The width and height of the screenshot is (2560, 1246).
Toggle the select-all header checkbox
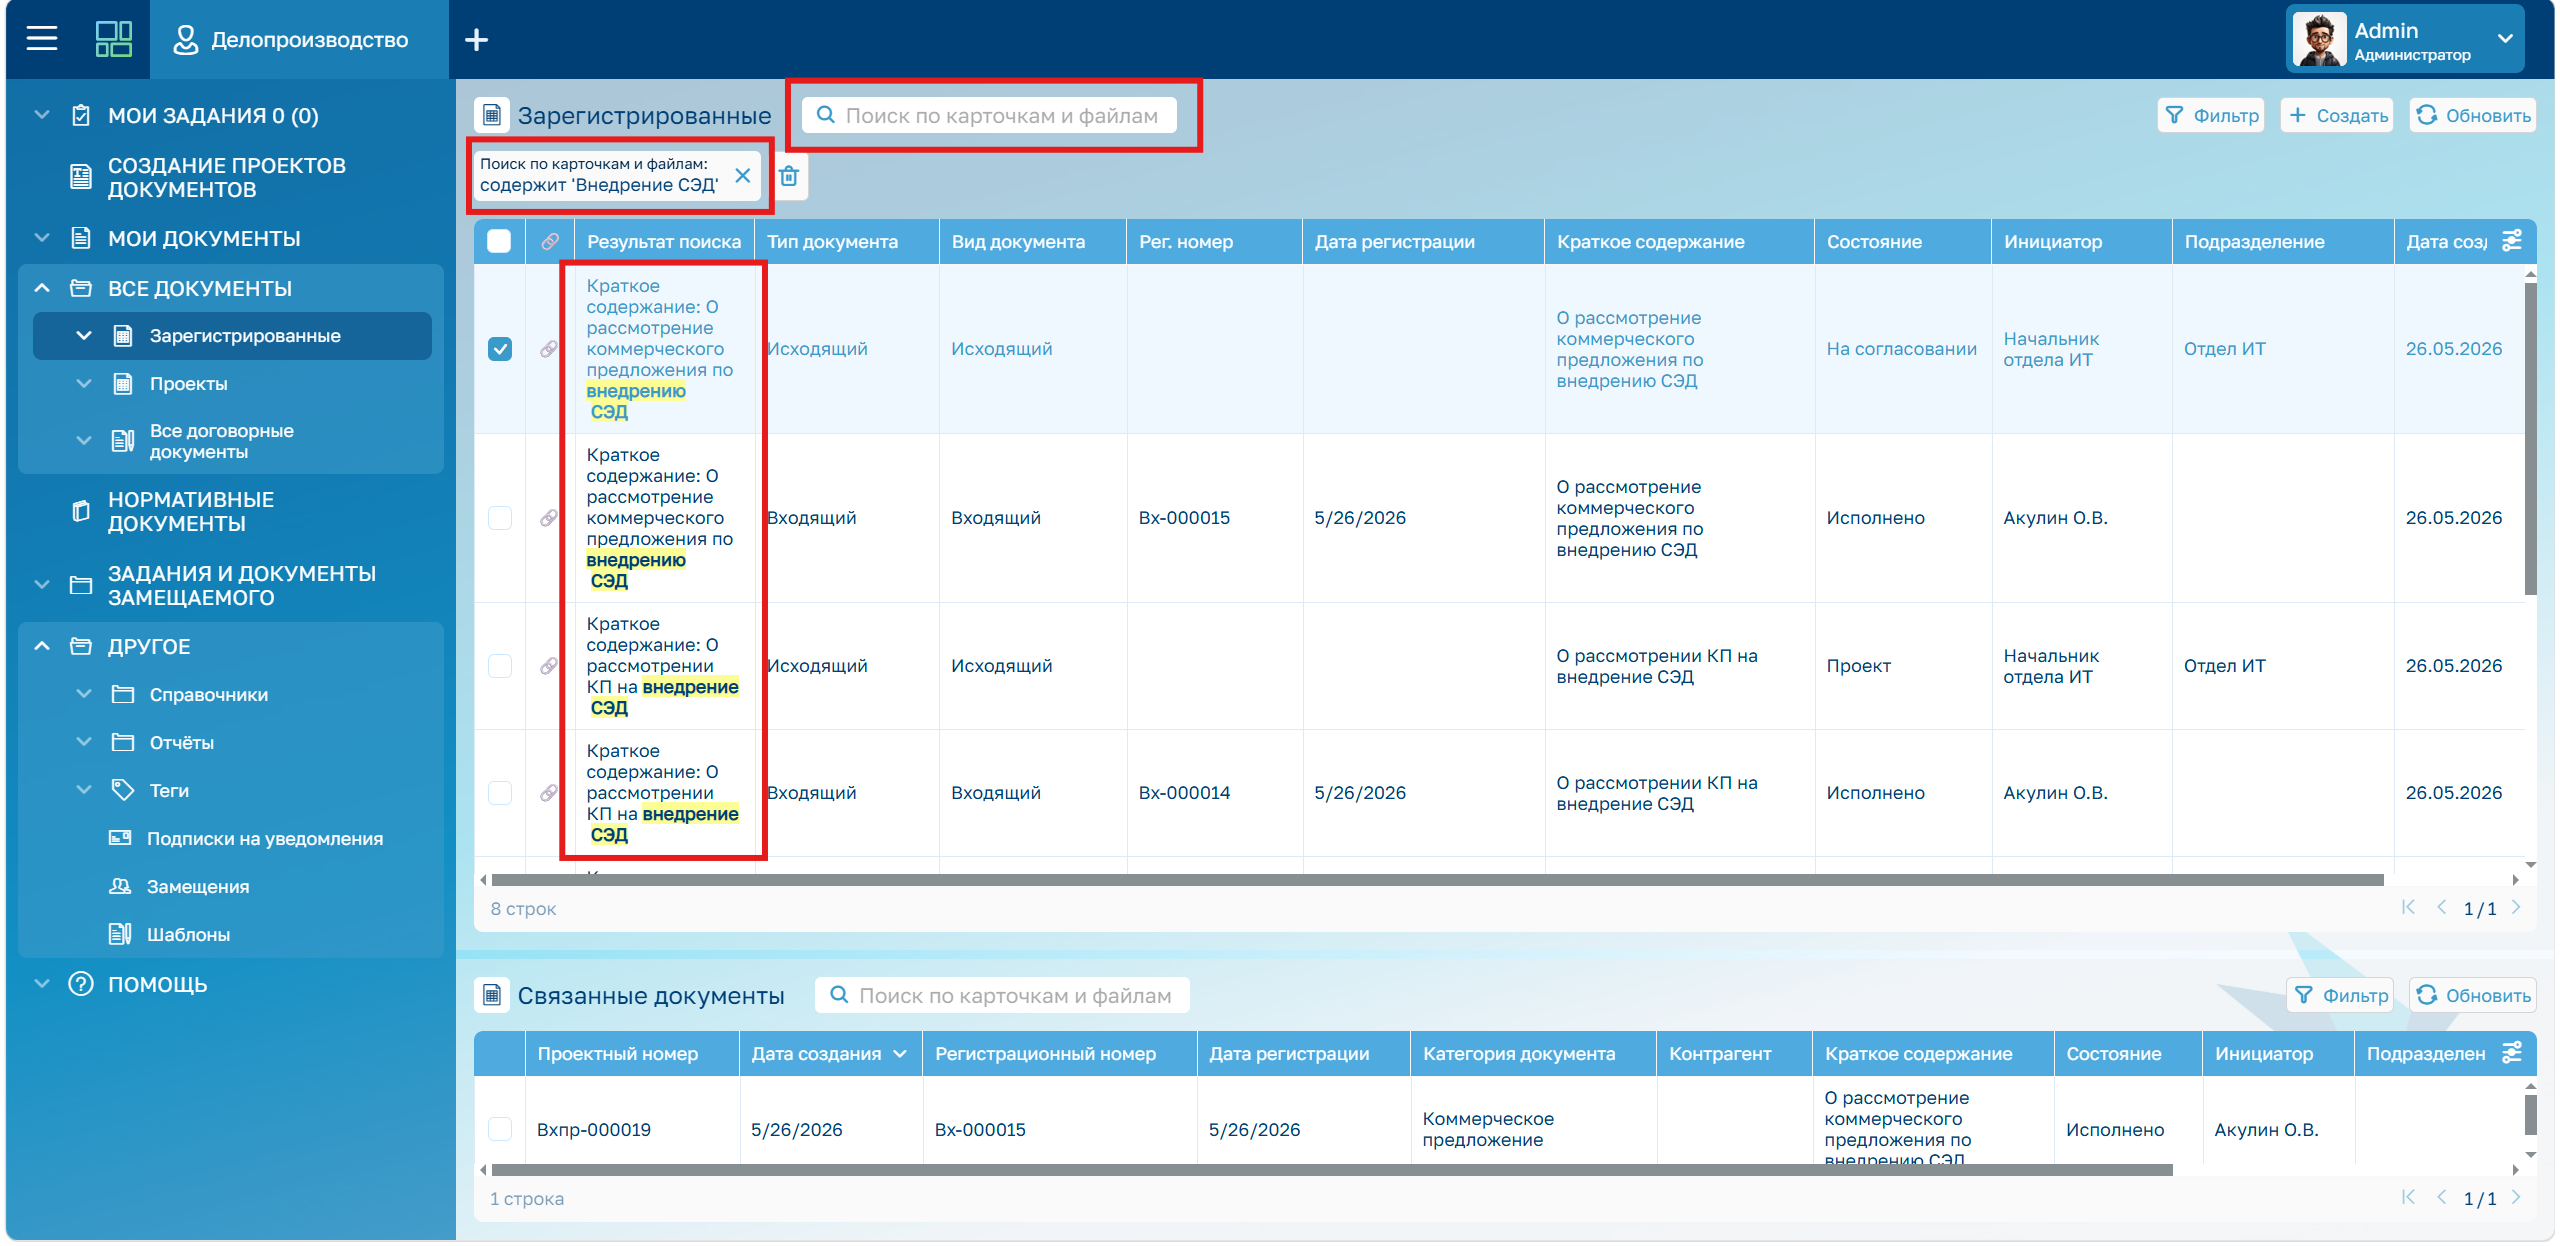coord(499,241)
